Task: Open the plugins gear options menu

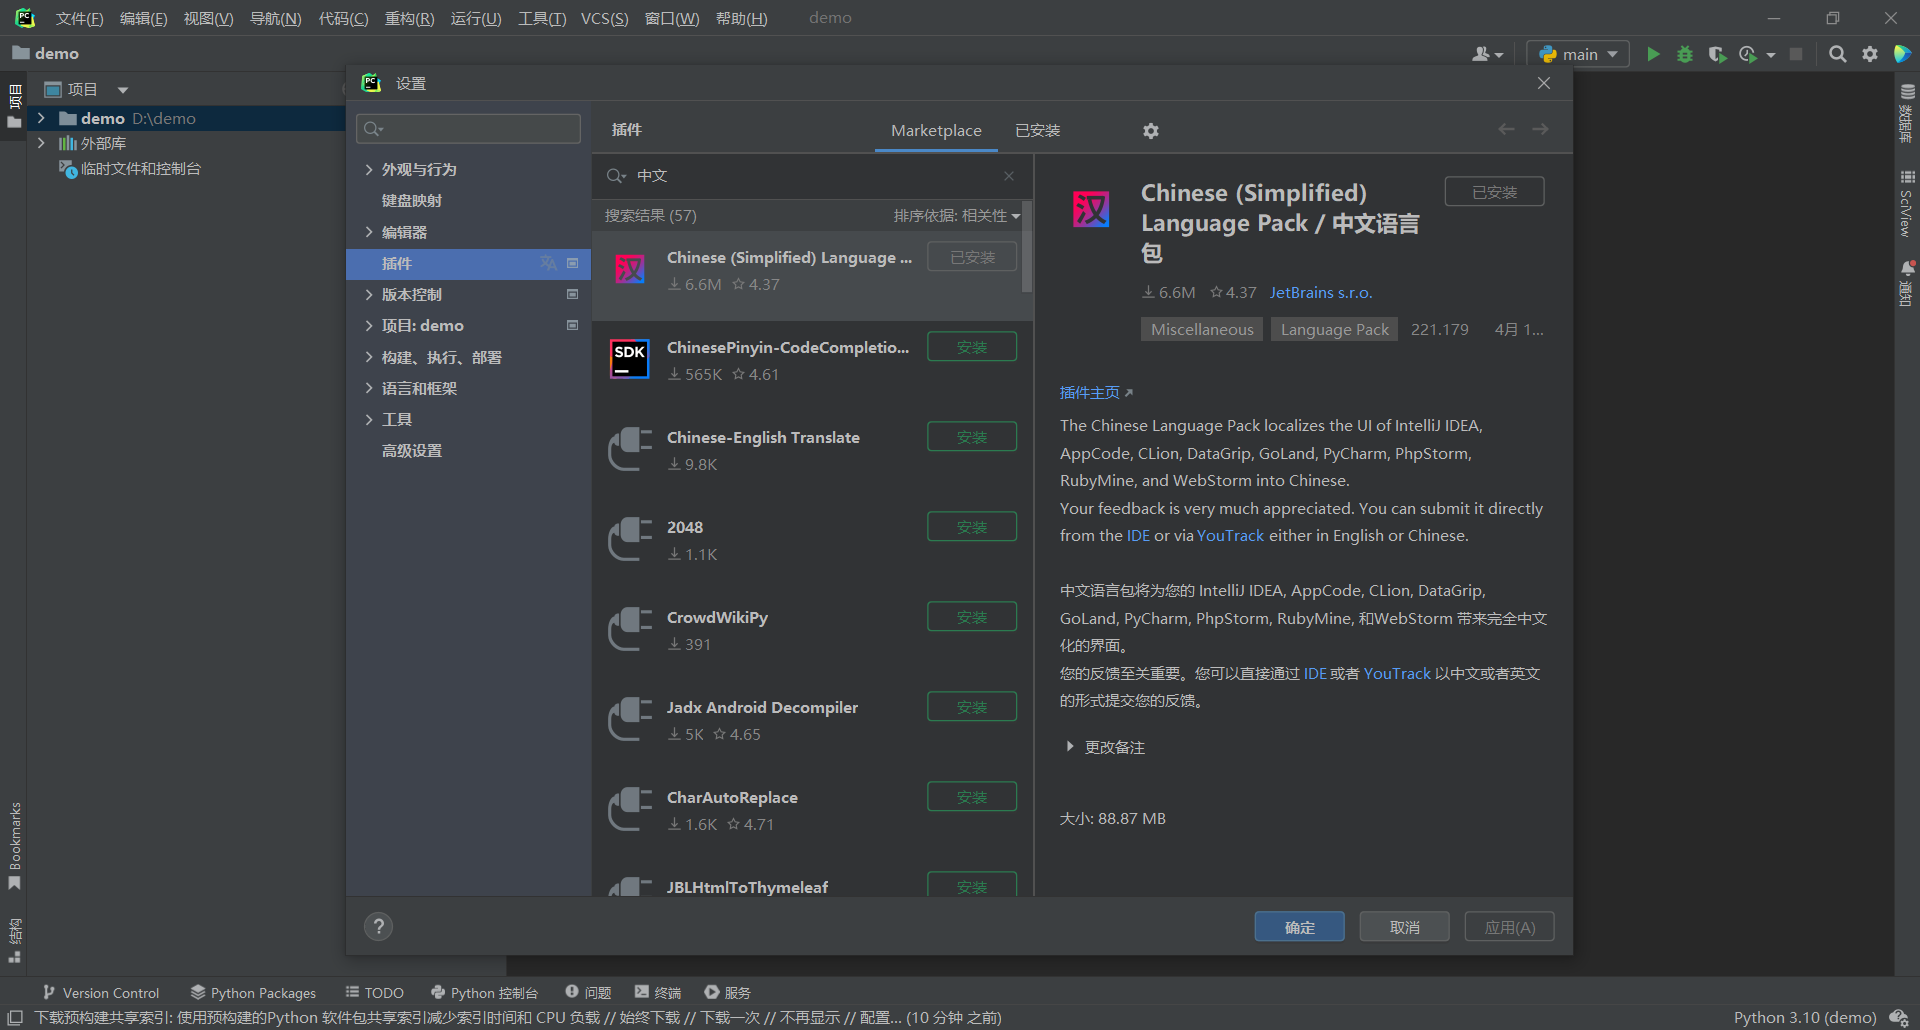Action: [x=1151, y=131]
